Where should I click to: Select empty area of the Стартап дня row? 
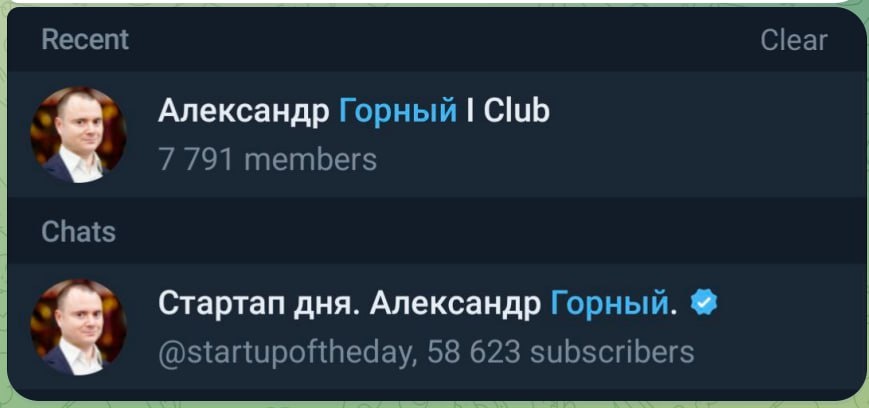tap(787, 327)
